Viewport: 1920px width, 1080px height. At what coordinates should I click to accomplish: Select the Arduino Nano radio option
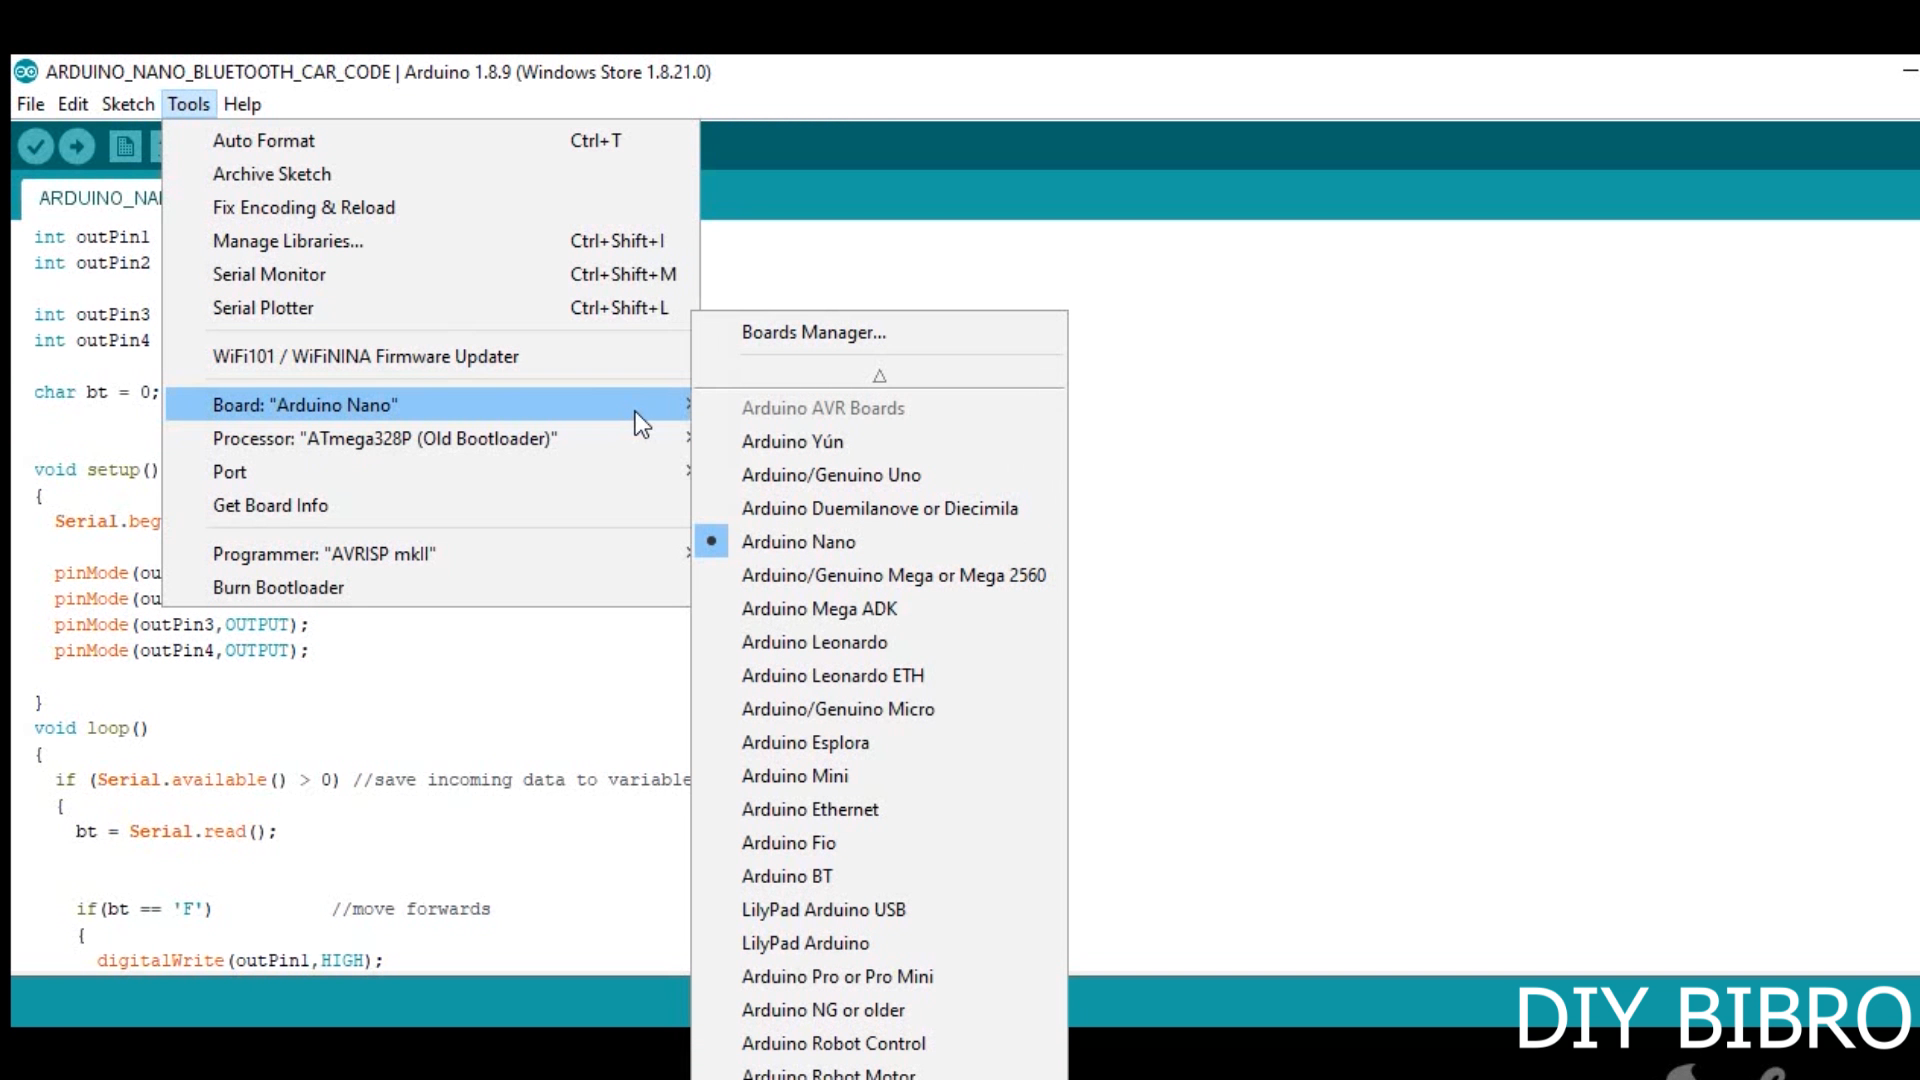(x=798, y=542)
